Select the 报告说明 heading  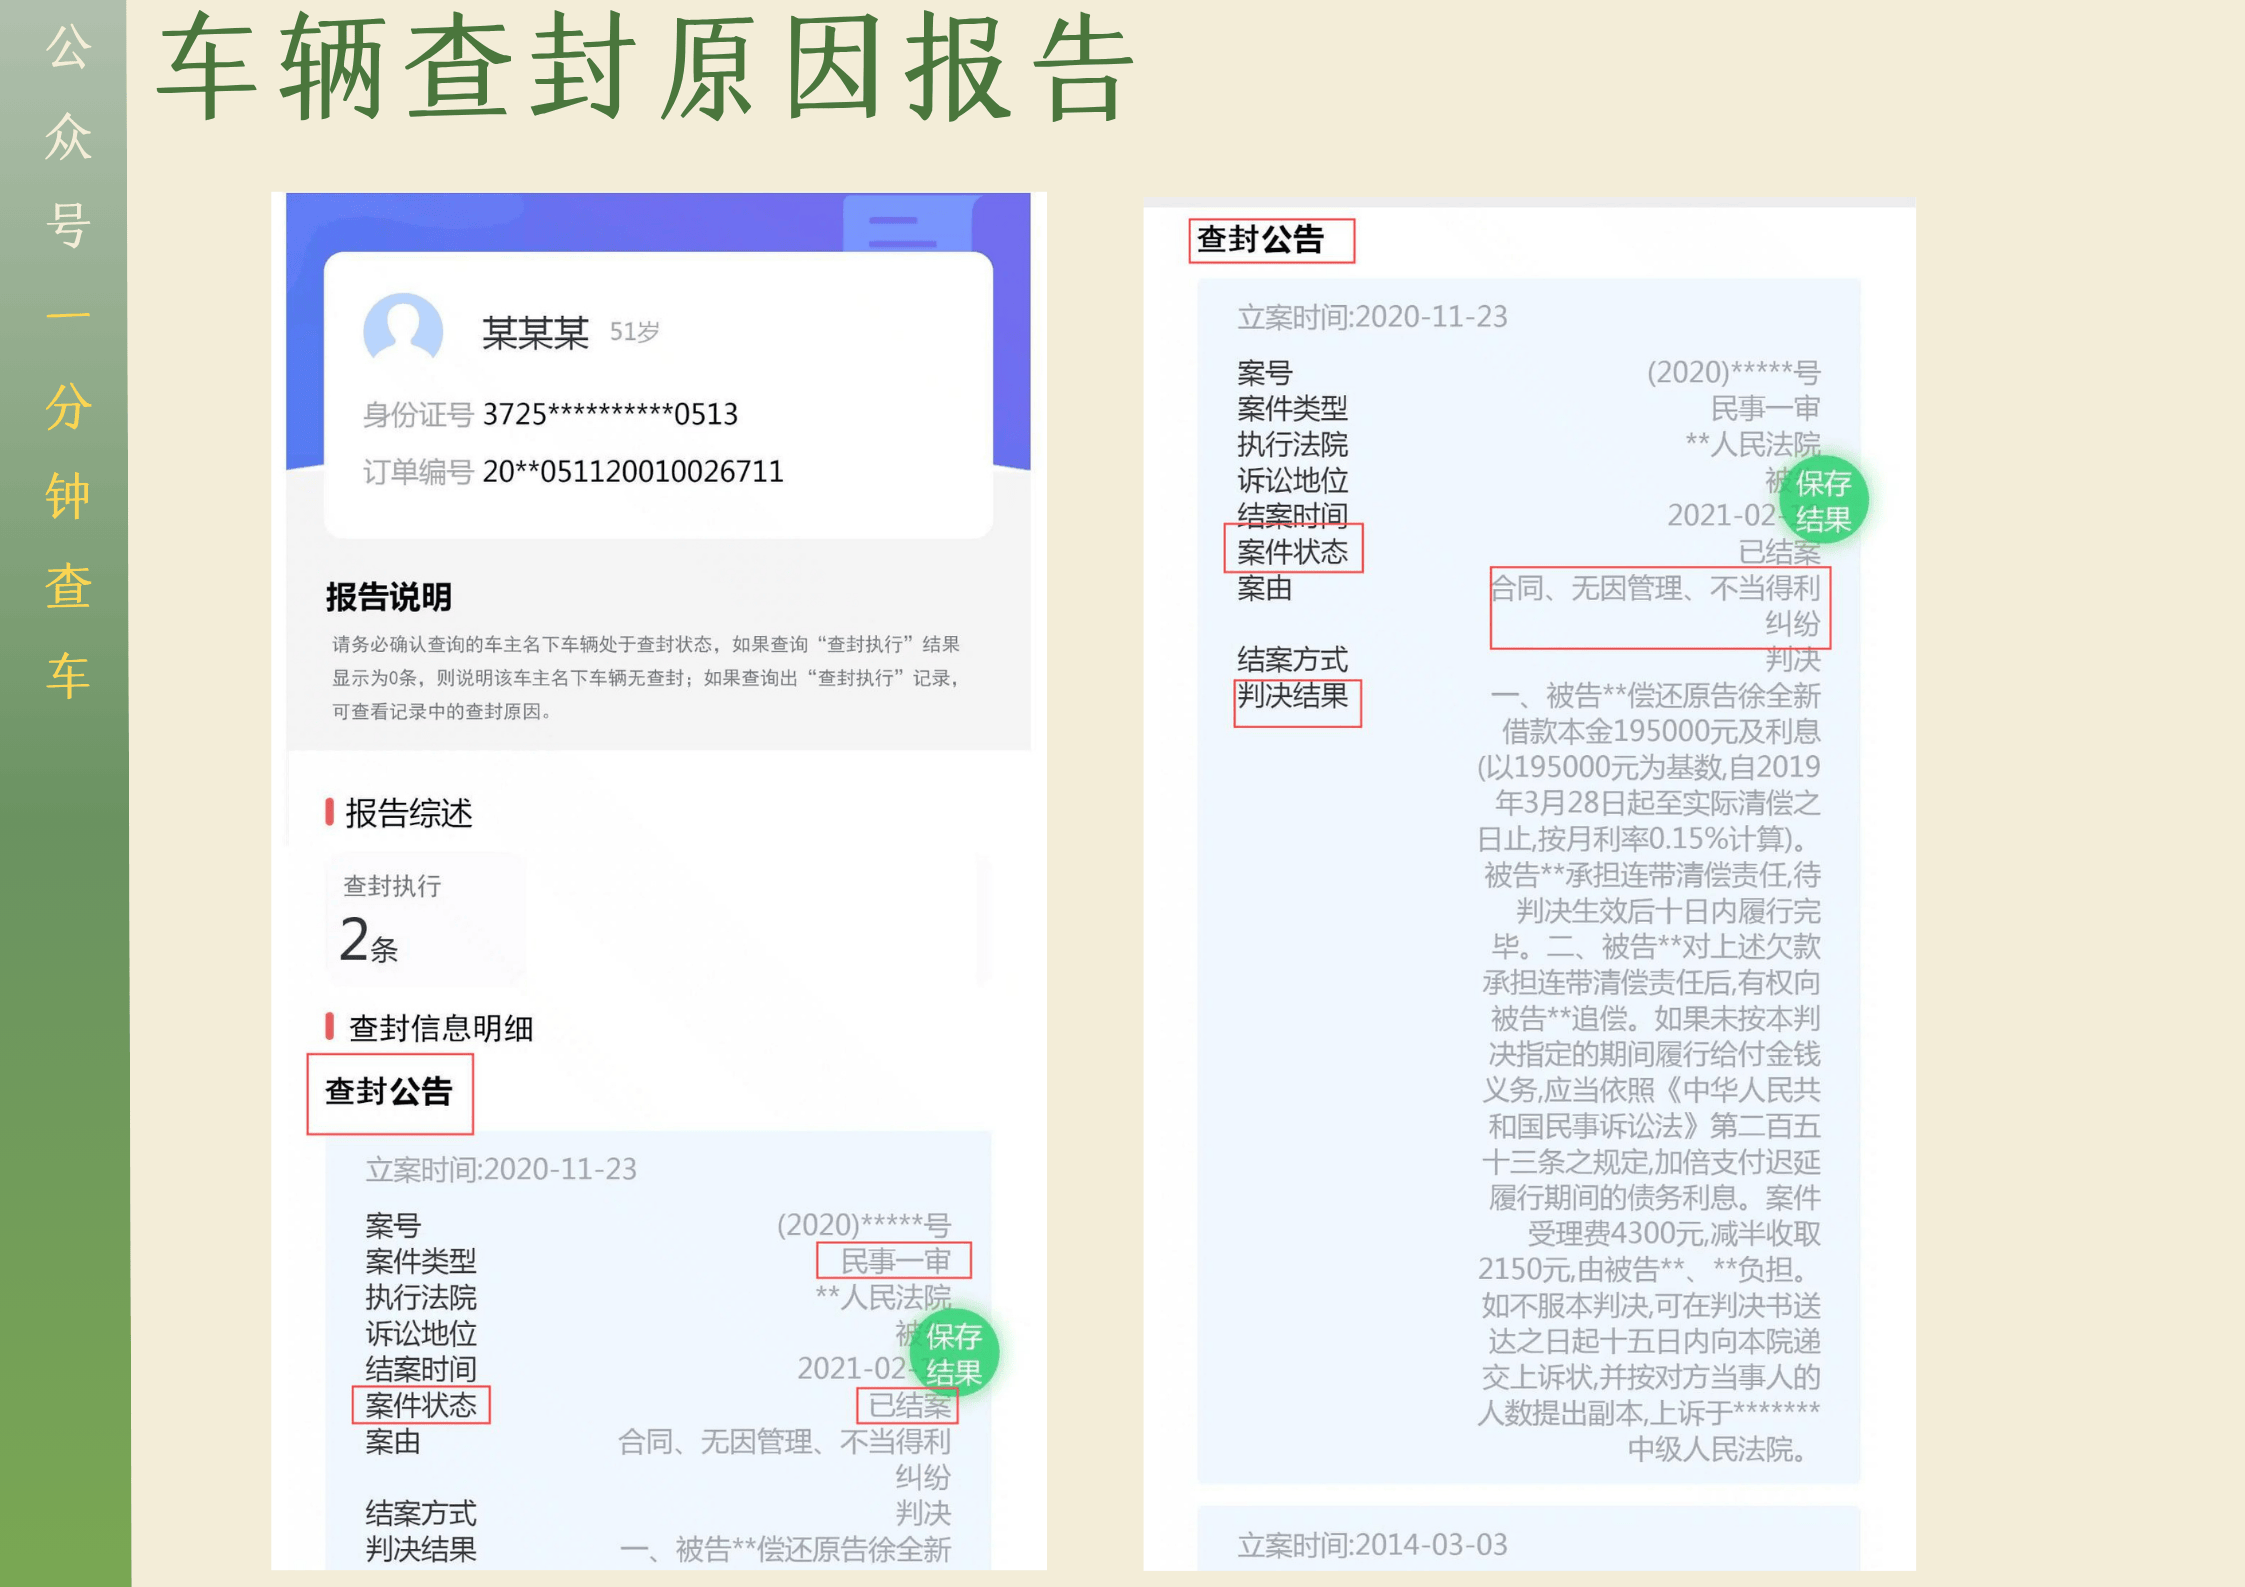[389, 597]
